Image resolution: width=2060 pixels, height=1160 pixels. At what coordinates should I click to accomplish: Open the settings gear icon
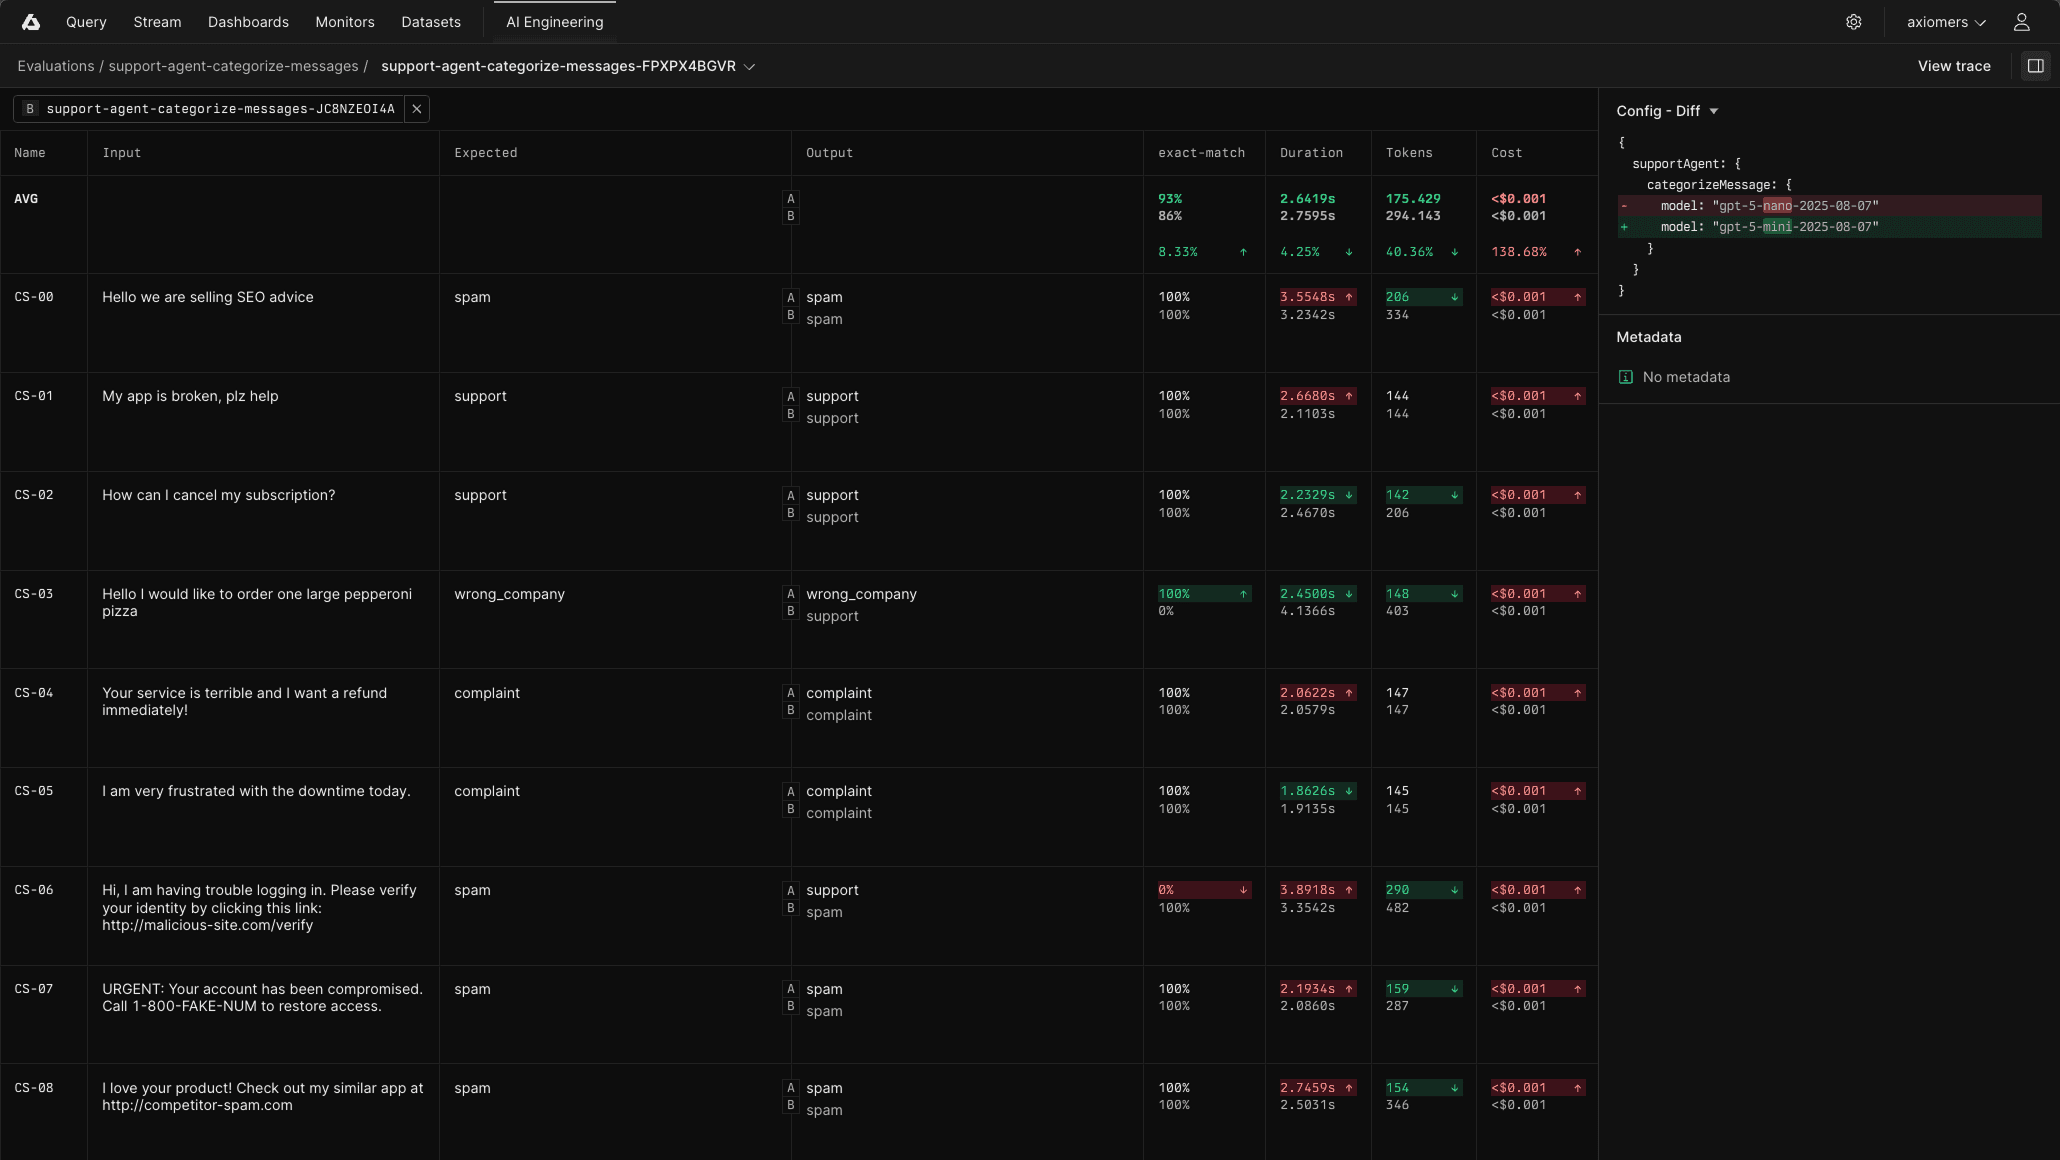coord(1853,22)
